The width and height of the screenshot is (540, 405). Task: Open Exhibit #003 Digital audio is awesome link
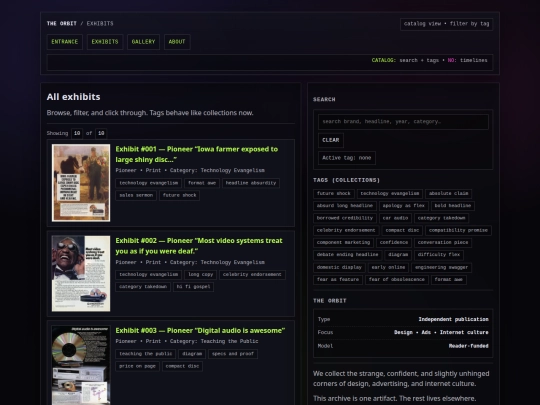[200, 331]
